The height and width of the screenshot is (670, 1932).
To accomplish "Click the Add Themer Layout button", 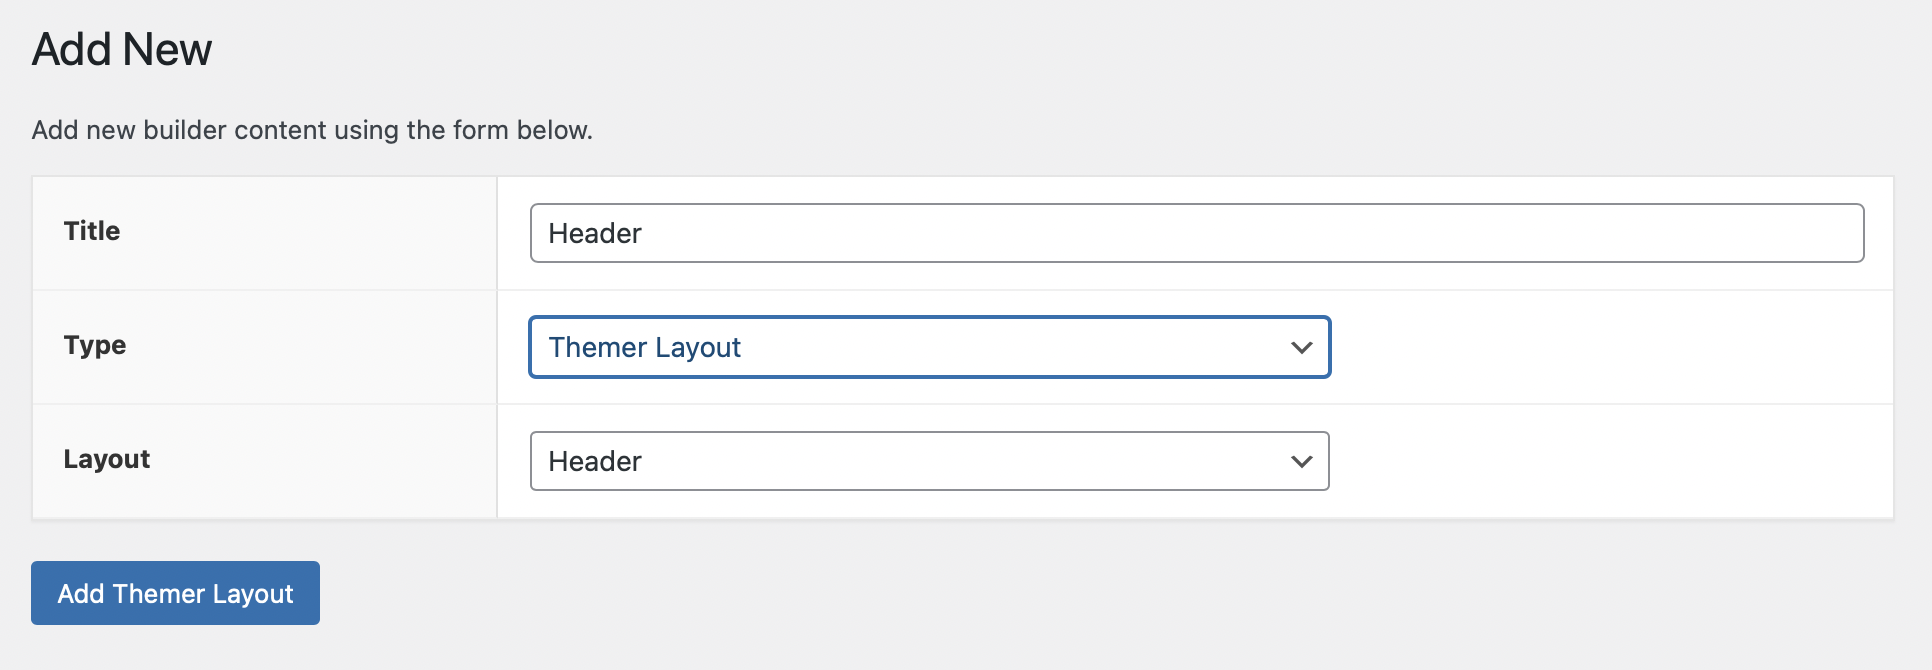I will click(175, 593).
